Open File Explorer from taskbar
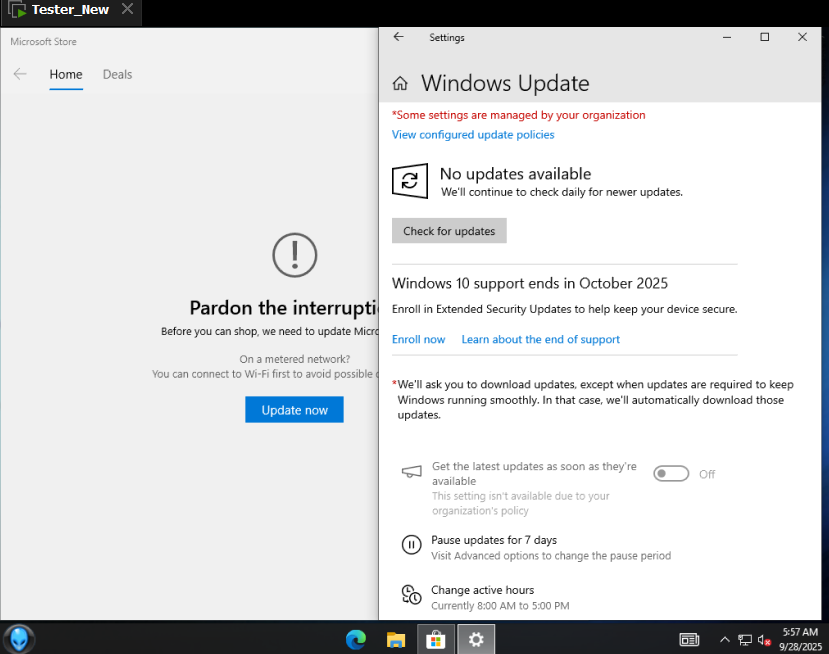The height and width of the screenshot is (654, 829). pos(395,640)
